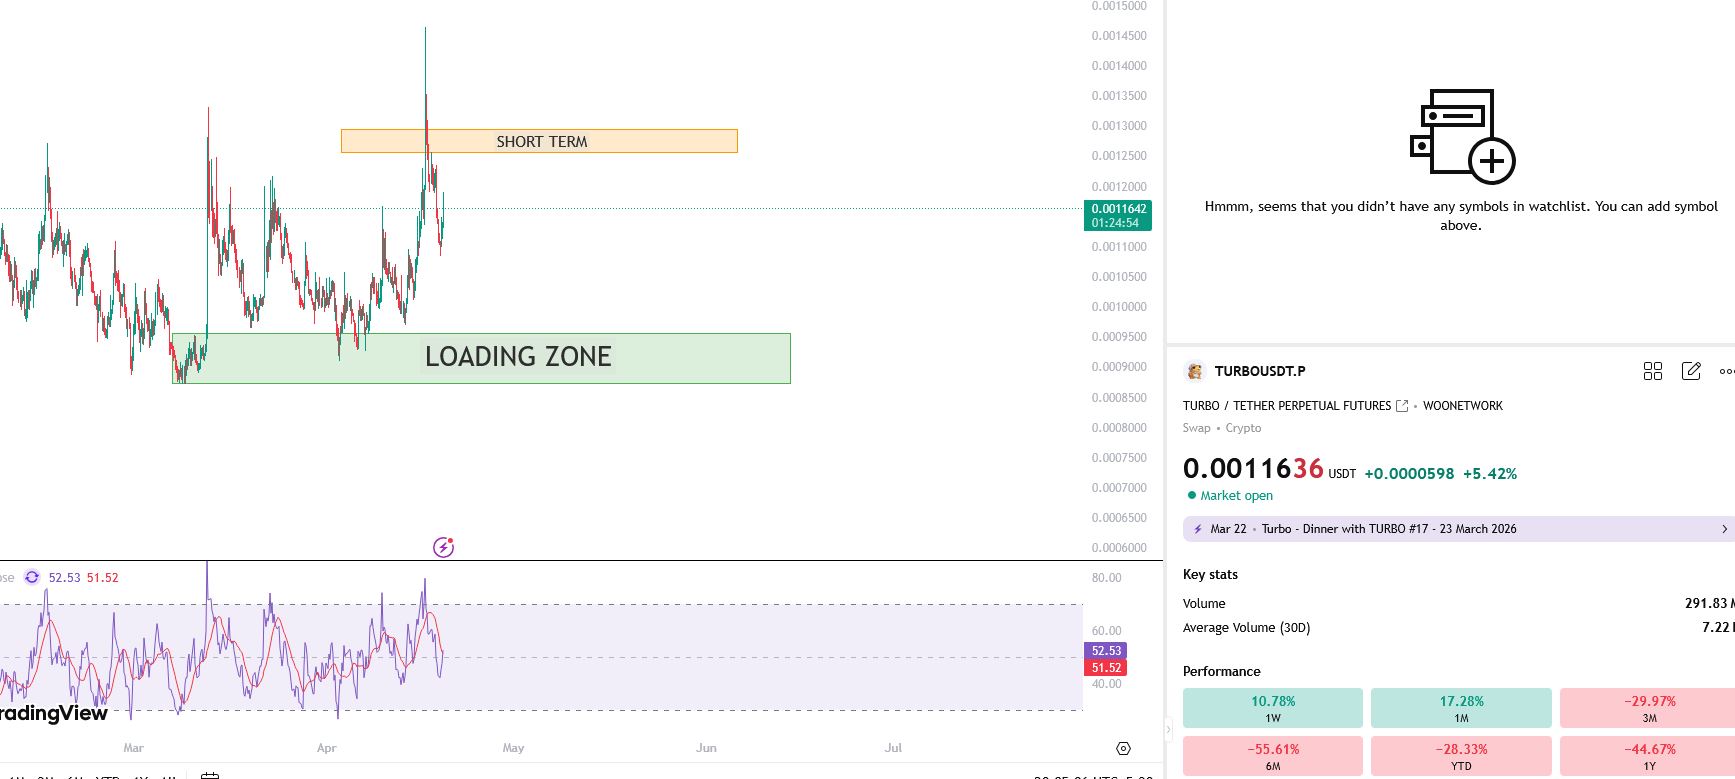Click the purple lightning event icon on chart
Screen dimensions: 1735x779
click(x=443, y=547)
